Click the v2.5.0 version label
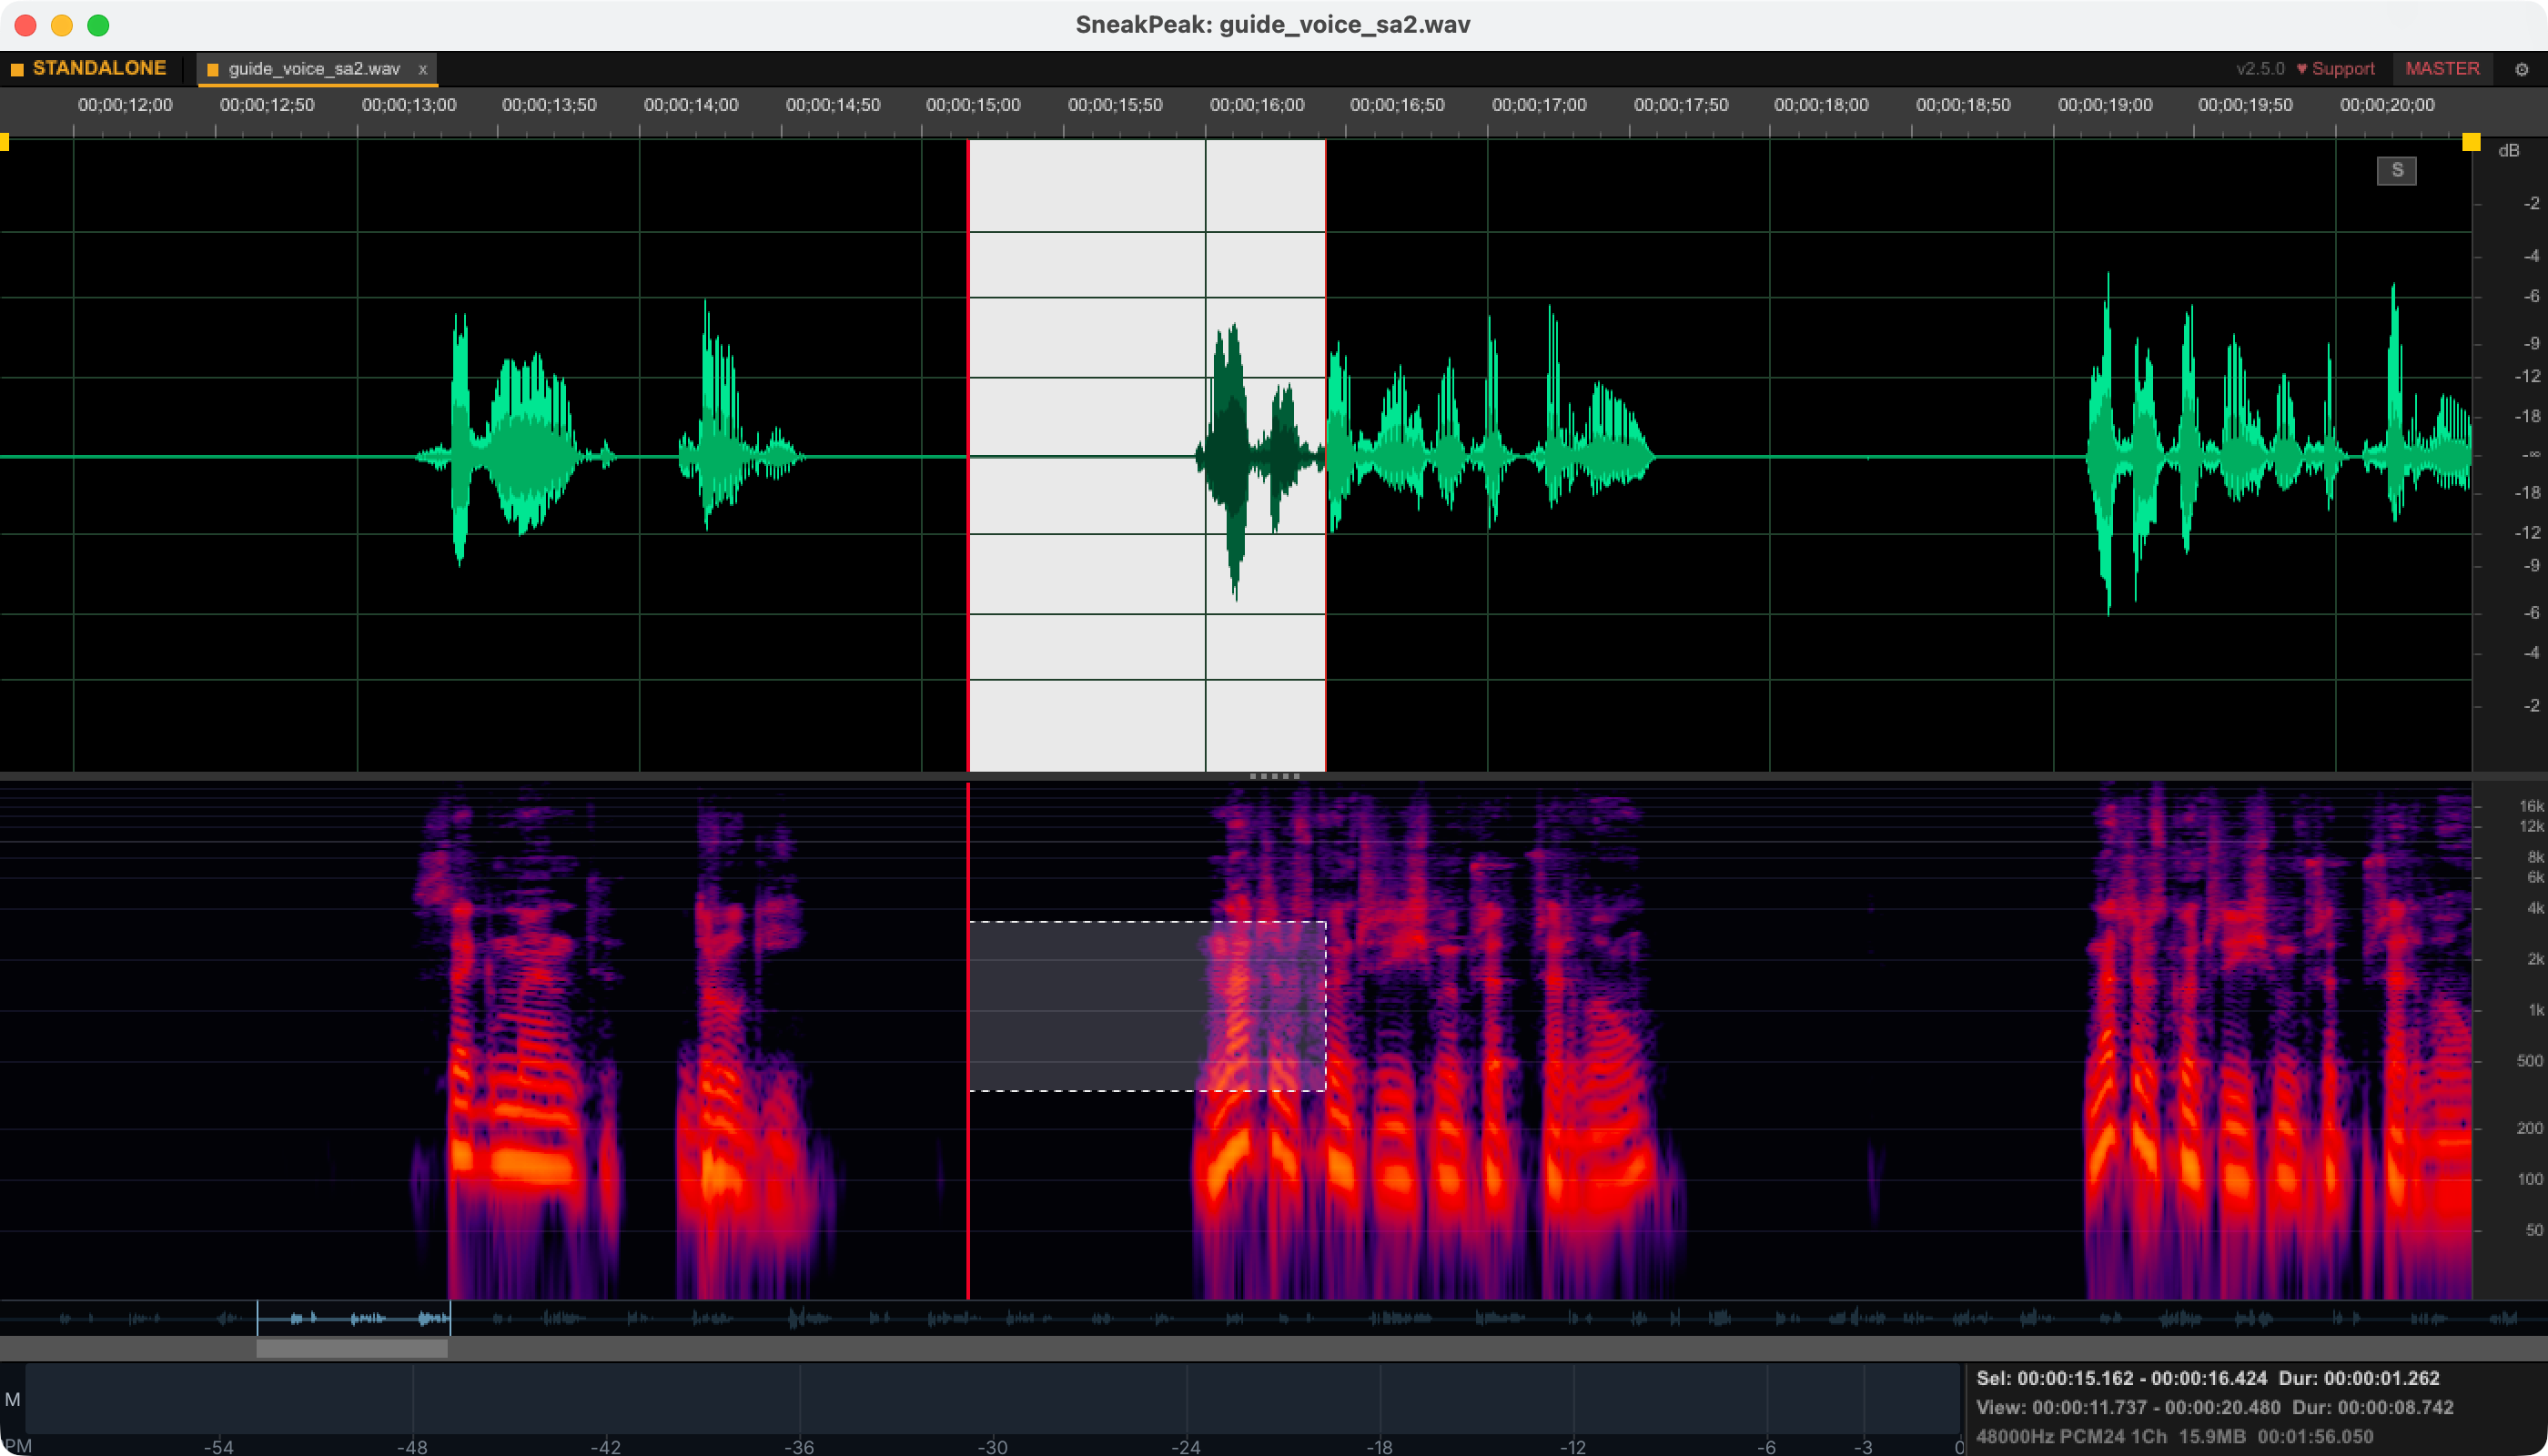This screenshot has width=2548, height=1456. point(2260,68)
